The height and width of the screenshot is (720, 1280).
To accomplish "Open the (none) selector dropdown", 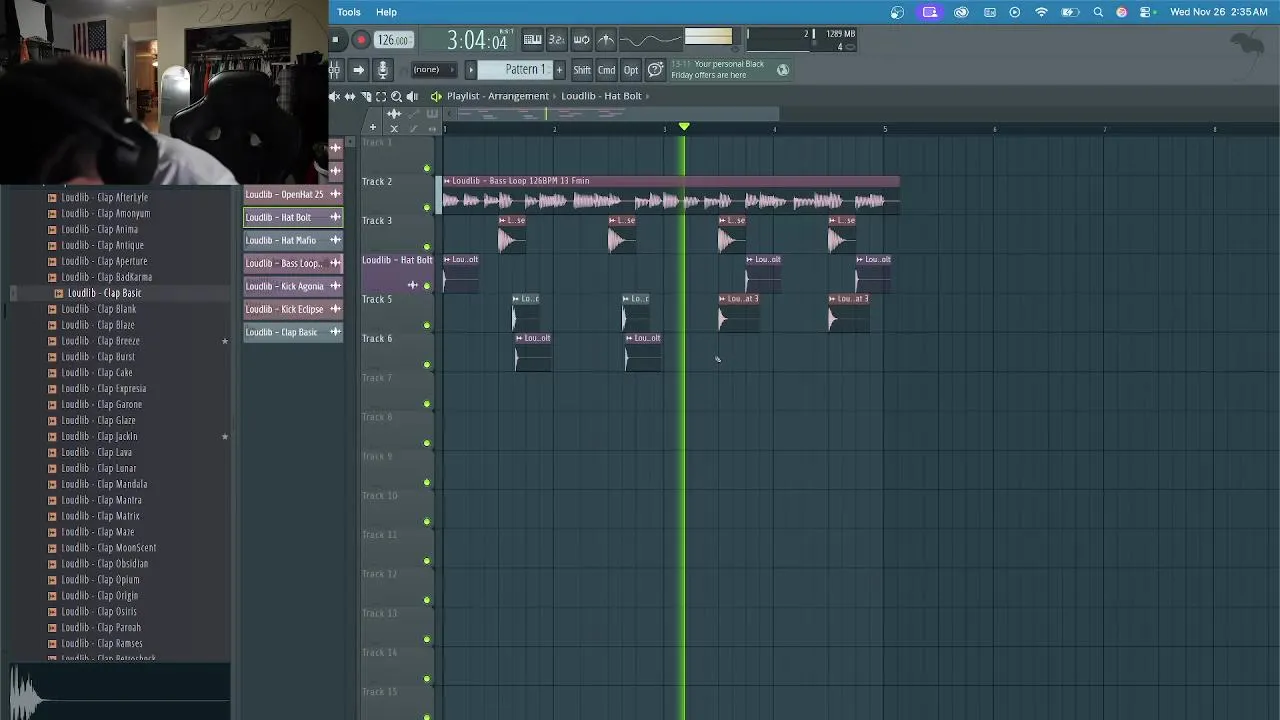I will (x=433, y=70).
